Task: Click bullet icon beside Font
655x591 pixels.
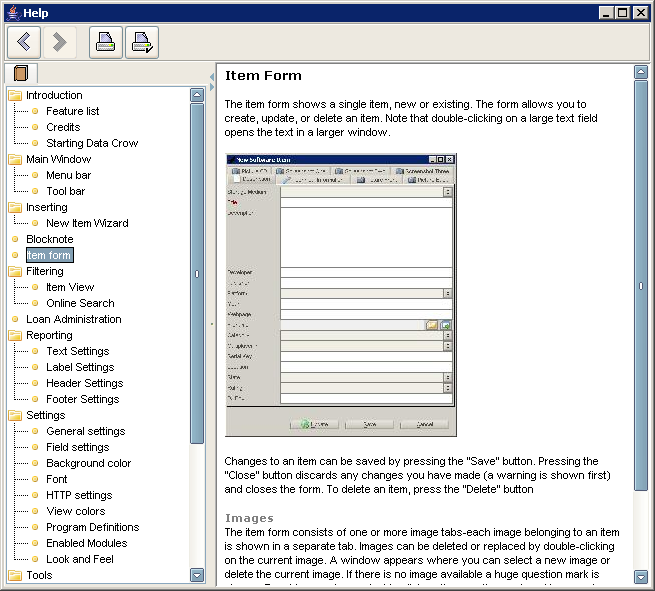Action: coord(36,479)
